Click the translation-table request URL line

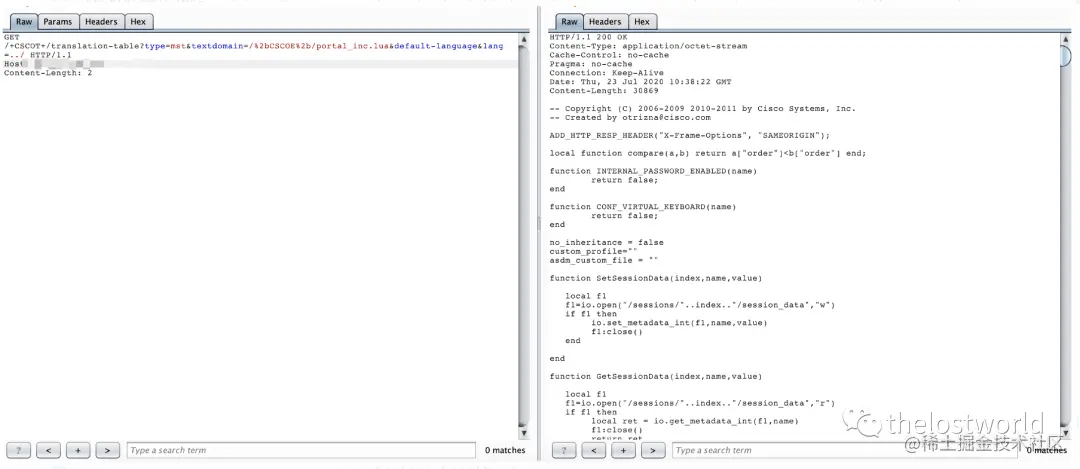coord(253,46)
